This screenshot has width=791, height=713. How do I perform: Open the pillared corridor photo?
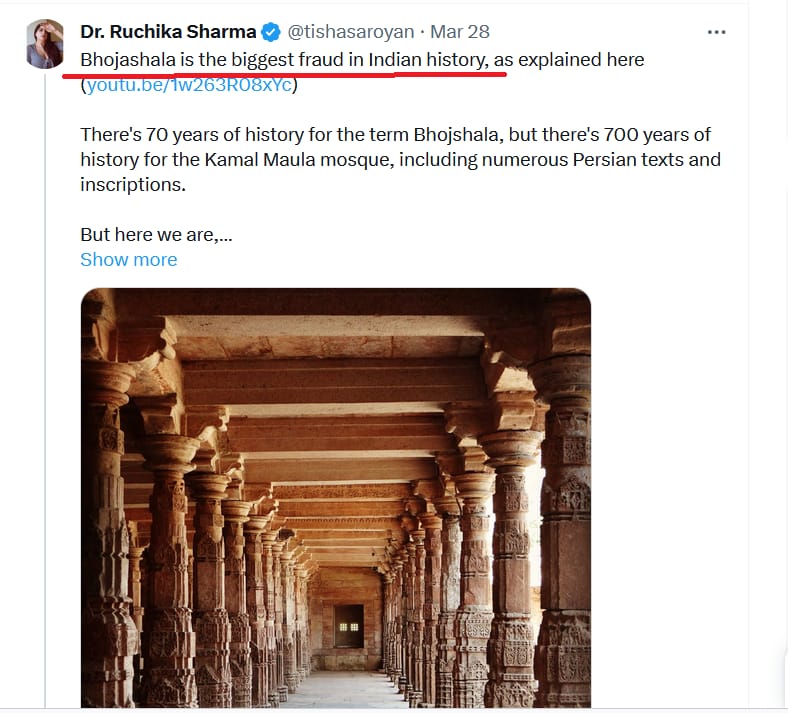click(x=336, y=498)
